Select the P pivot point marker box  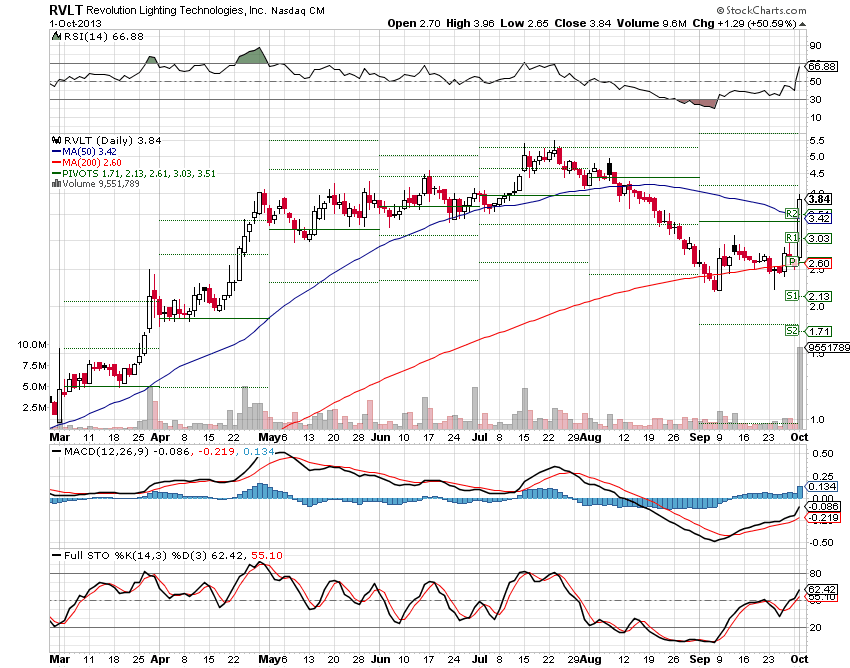point(792,262)
